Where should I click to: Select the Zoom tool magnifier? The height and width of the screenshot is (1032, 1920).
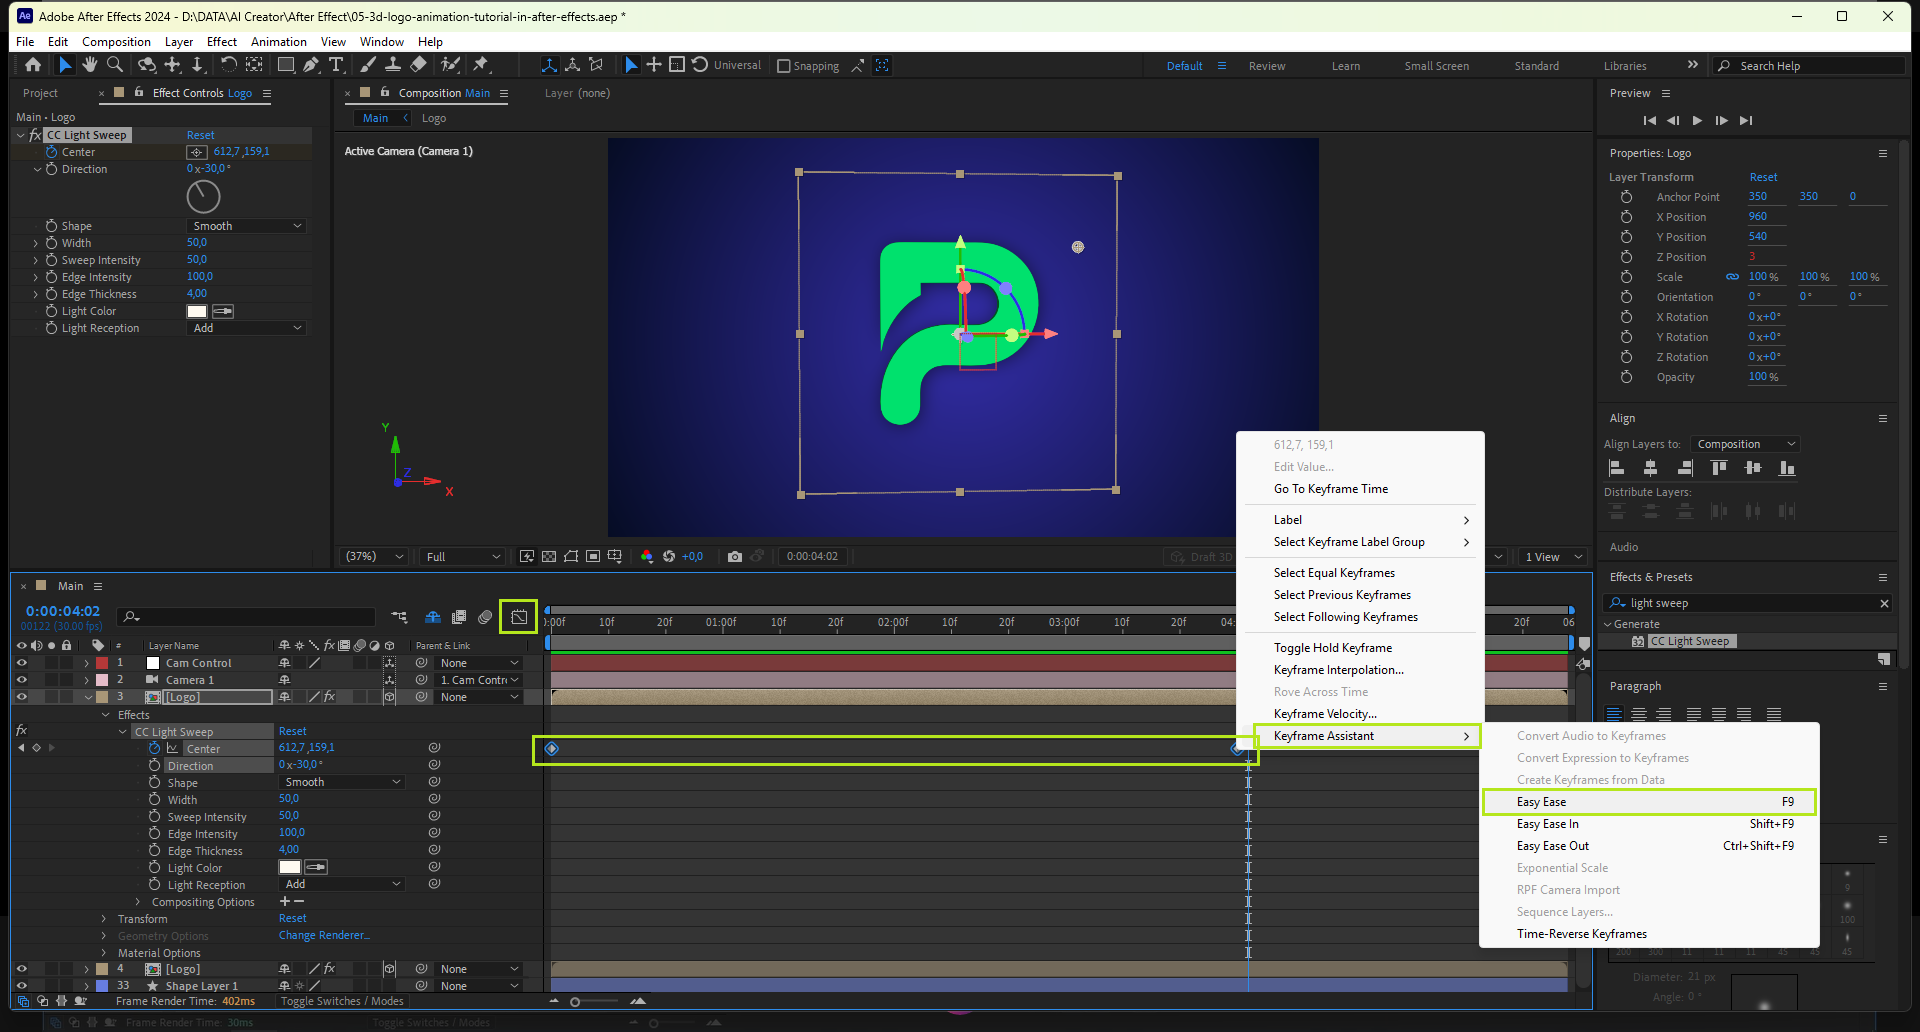(115, 65)
